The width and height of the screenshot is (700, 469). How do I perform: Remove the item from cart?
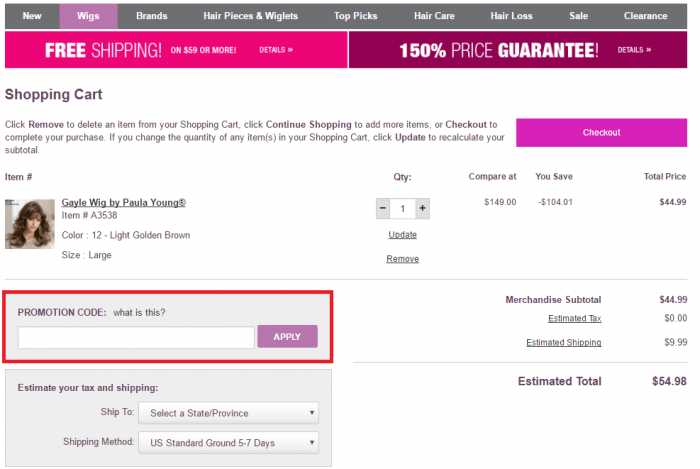(402, 259)
